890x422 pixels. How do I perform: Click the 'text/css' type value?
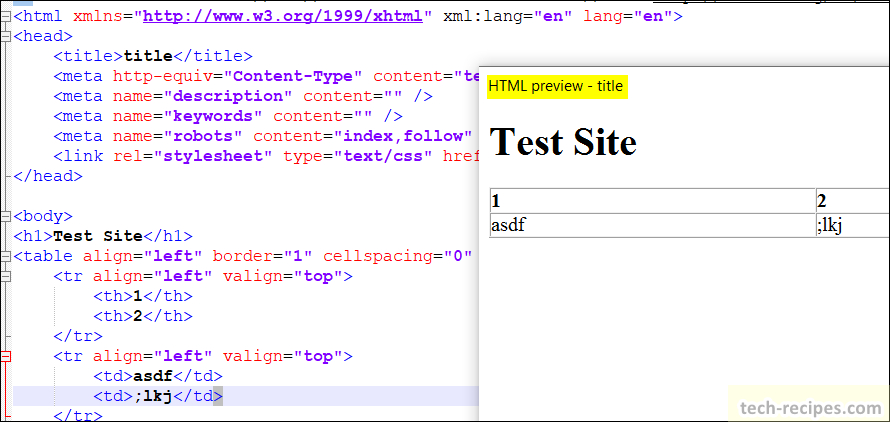pyautogui.click(x=384, y=156)
